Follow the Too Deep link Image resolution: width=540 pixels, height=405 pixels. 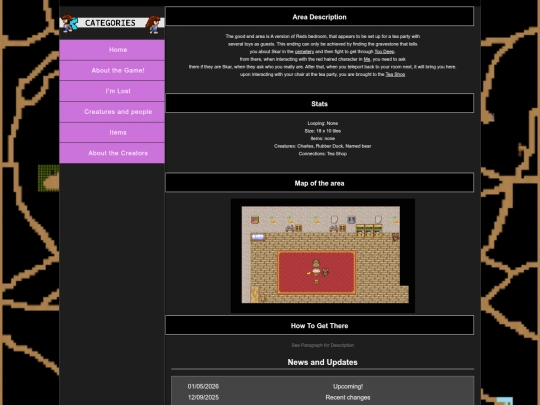[384, 52]
